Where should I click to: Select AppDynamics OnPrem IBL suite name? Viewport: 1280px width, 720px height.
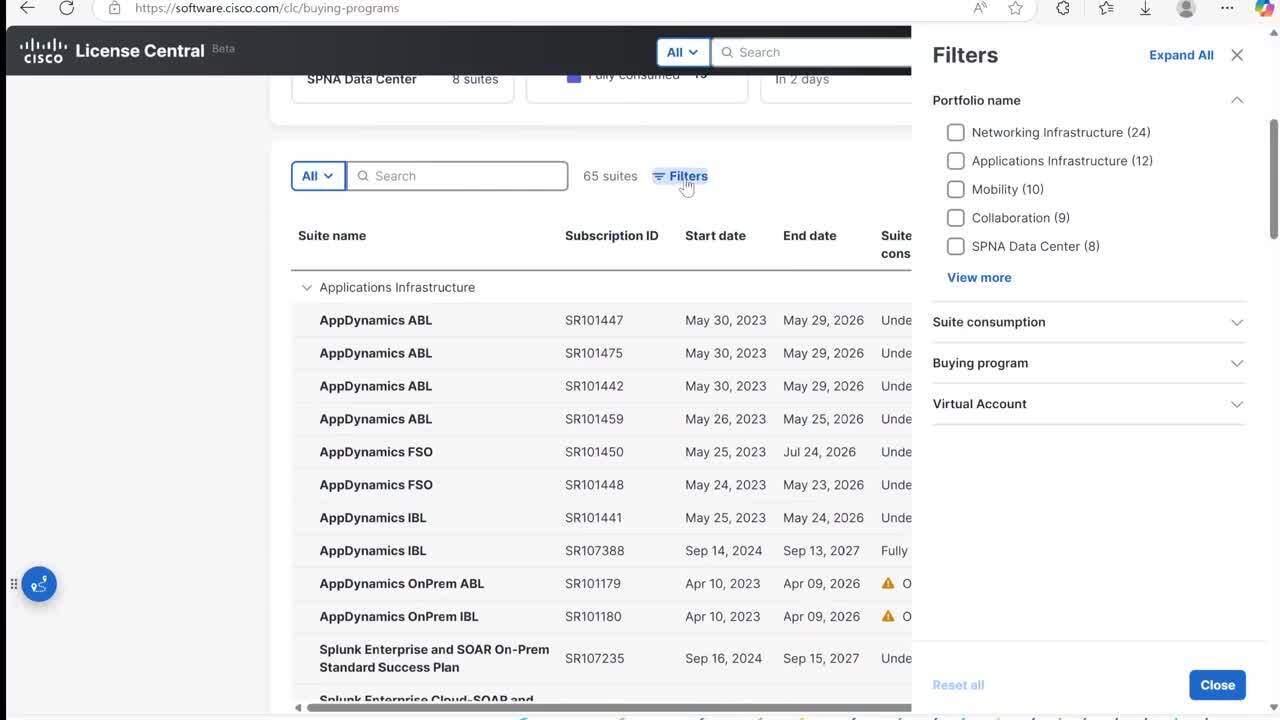(399, 617)
